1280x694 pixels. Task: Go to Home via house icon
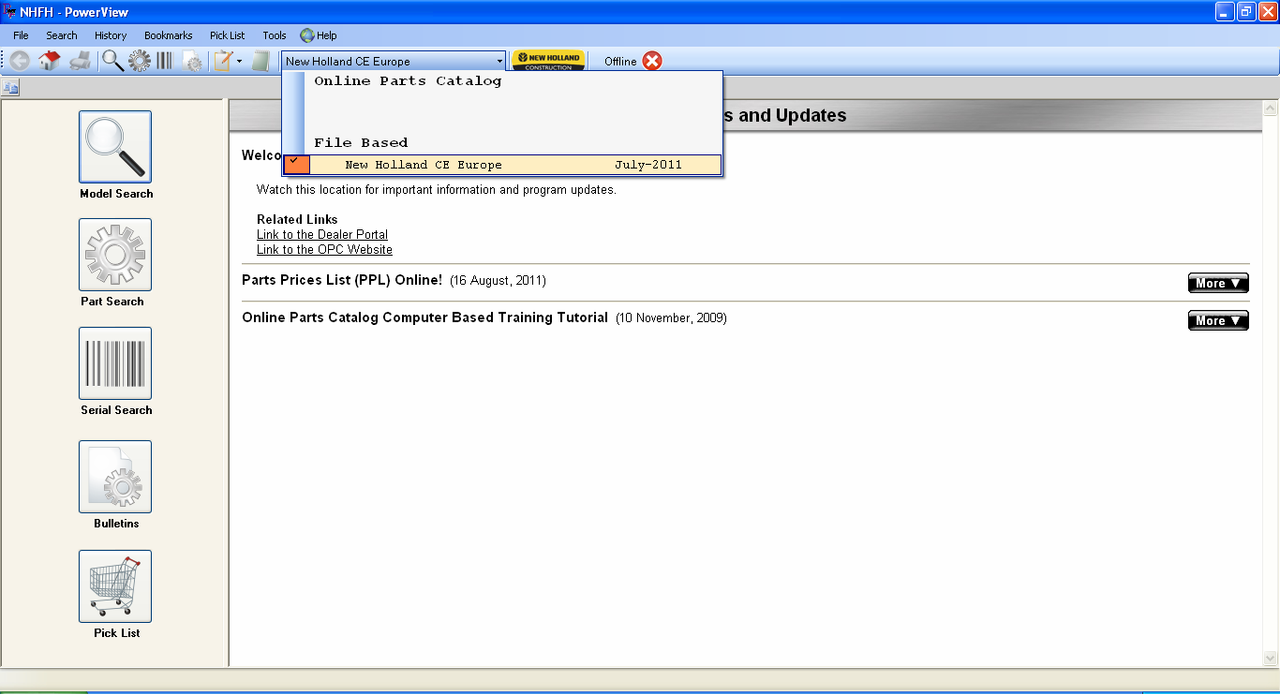(49, 61)
